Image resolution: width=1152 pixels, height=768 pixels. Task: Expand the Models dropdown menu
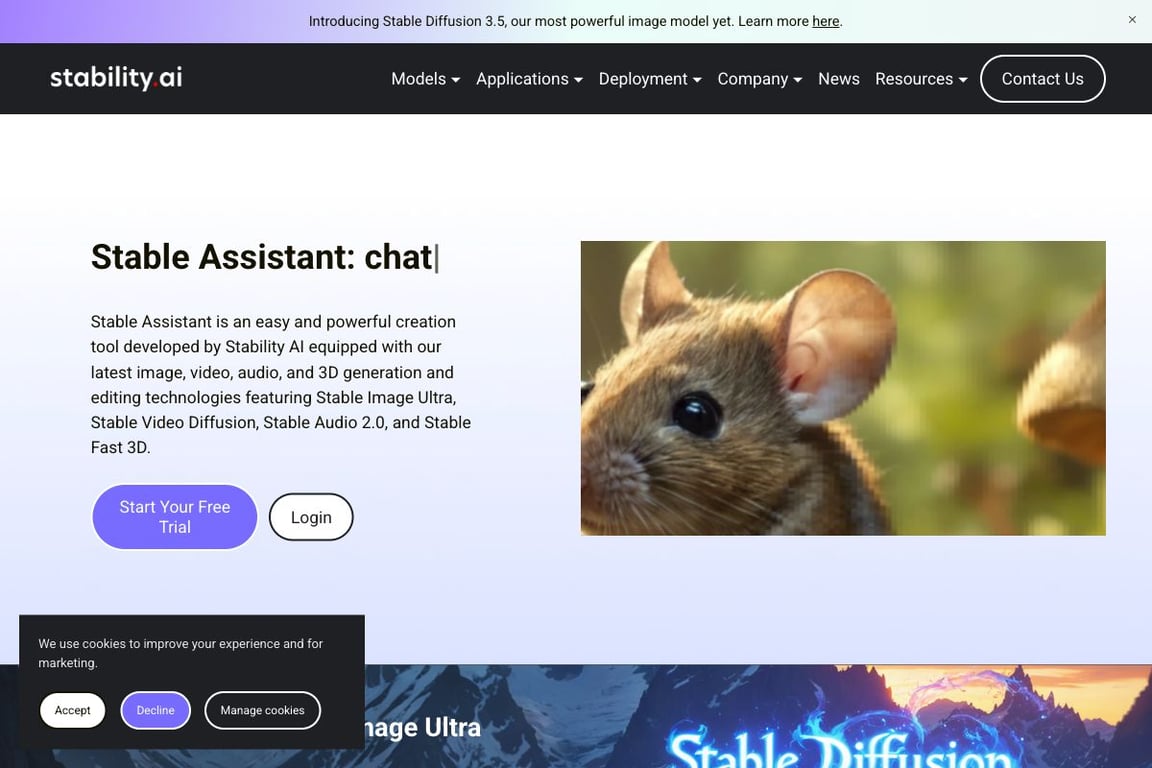point(425,79)
